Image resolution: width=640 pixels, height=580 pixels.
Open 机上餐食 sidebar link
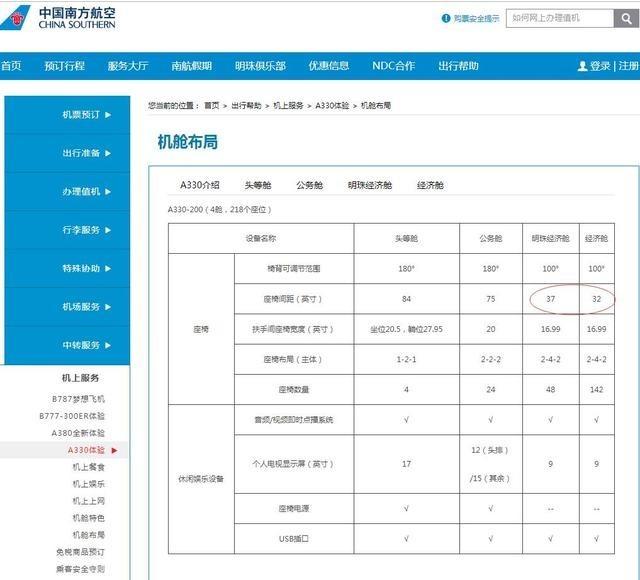coord(89,467)
